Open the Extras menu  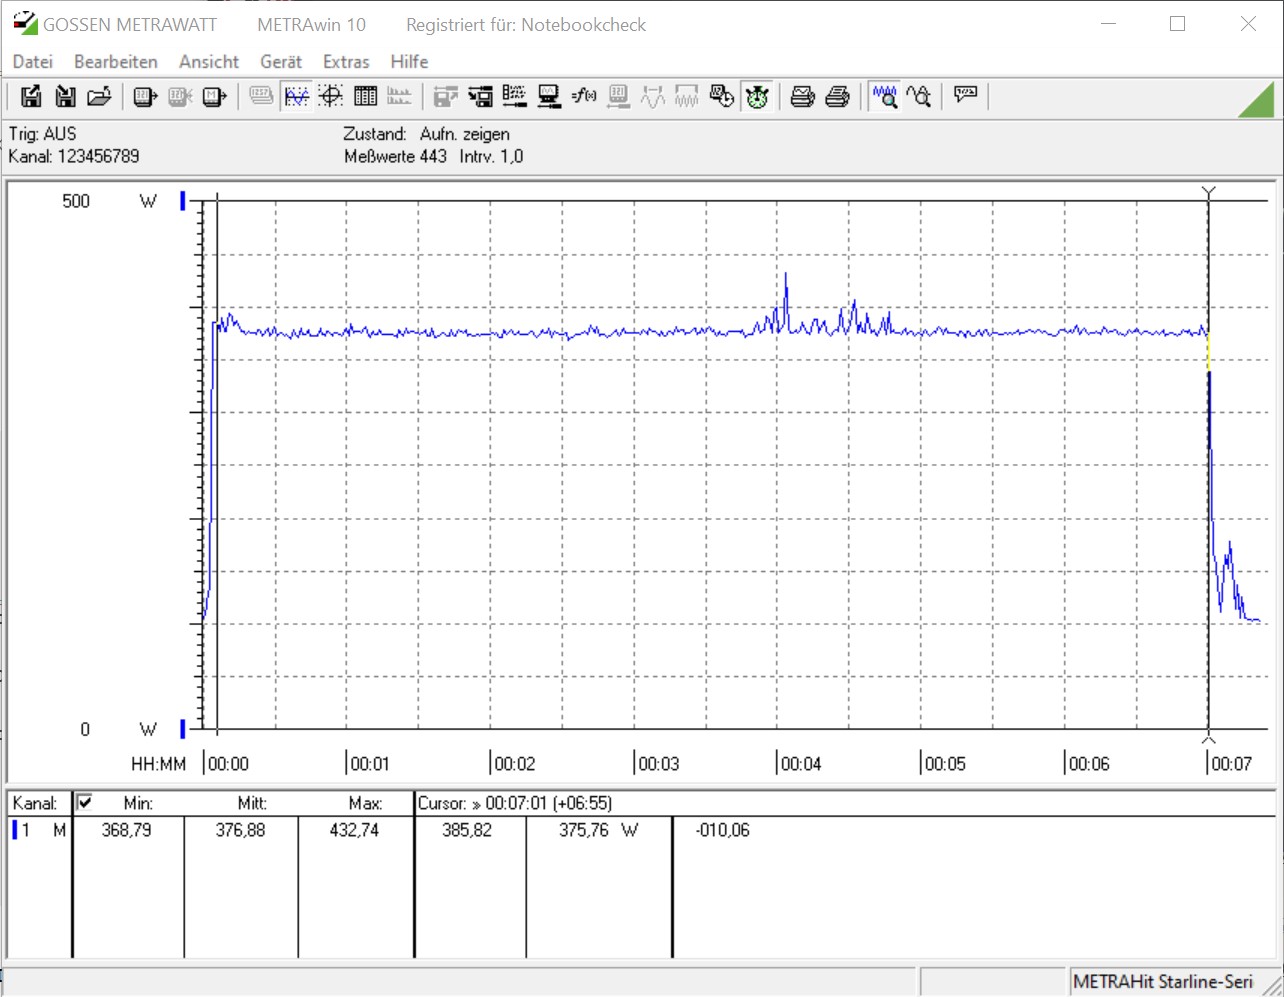346,62
